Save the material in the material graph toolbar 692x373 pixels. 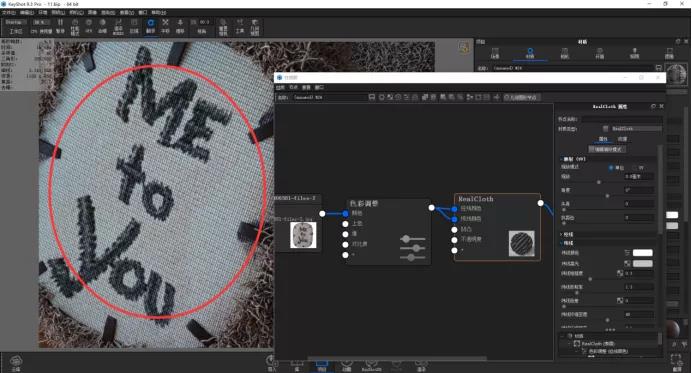(x=372, y=97)
